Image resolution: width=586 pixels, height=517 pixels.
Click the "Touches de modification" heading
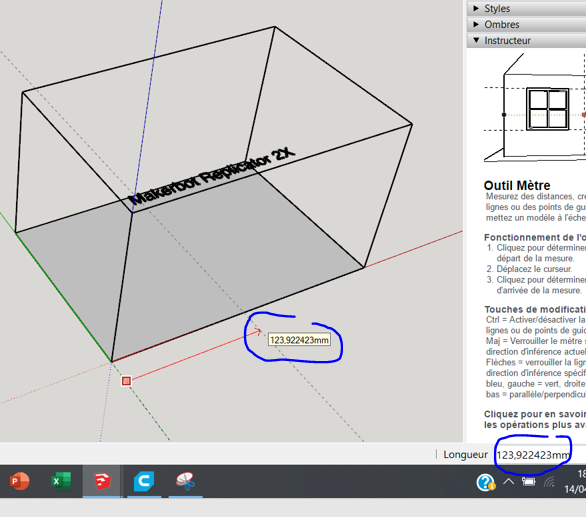(535, 309)
